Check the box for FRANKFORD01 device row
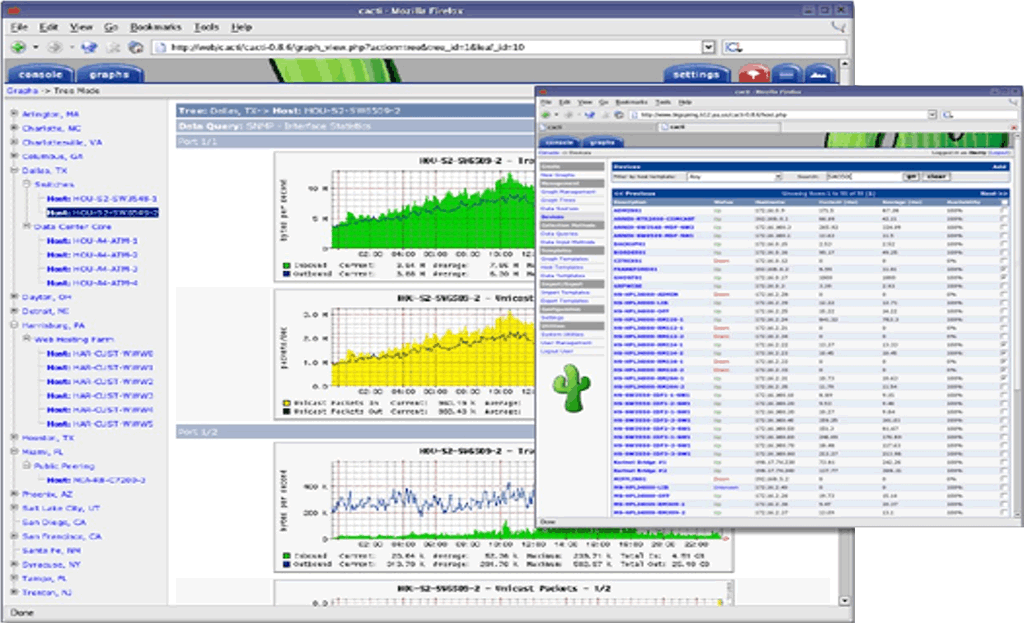The height and width of the screenshot is (623, 1024). [1003, 269]
